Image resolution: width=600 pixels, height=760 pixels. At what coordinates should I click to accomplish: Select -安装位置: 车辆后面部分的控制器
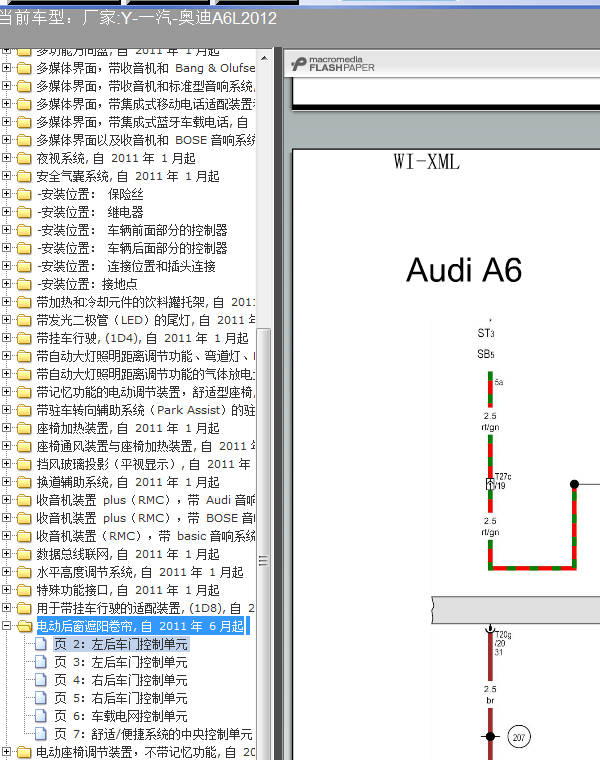coord(132,248)
